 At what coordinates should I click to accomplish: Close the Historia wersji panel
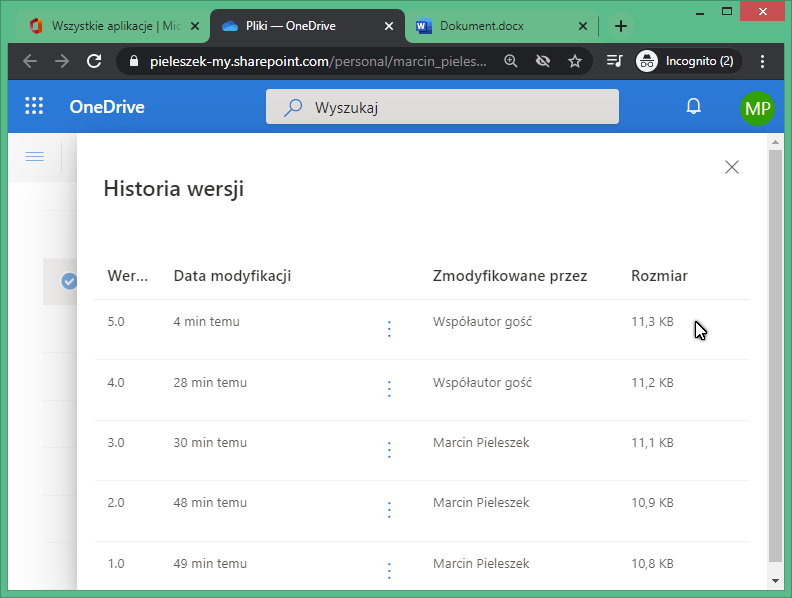[x=731, y=167]
